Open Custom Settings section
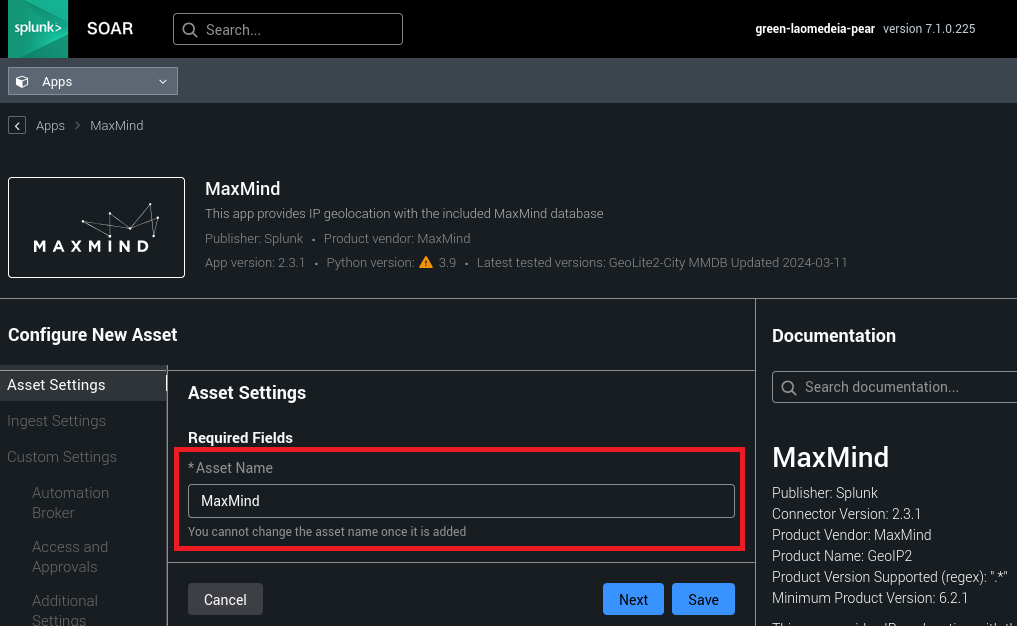Viewport: 1017px width, 626px height. [x=62, y=457]
